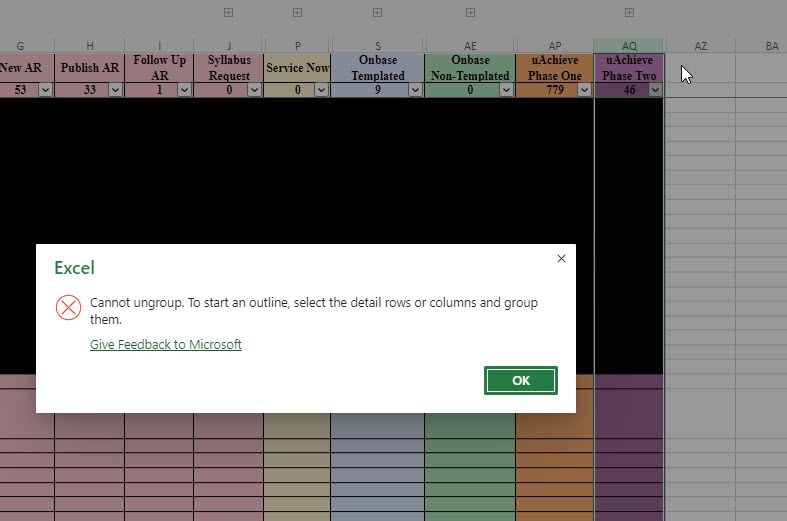Select column S header
The width and height of the screenshot is (787, 521).
[x=378, y=46]
